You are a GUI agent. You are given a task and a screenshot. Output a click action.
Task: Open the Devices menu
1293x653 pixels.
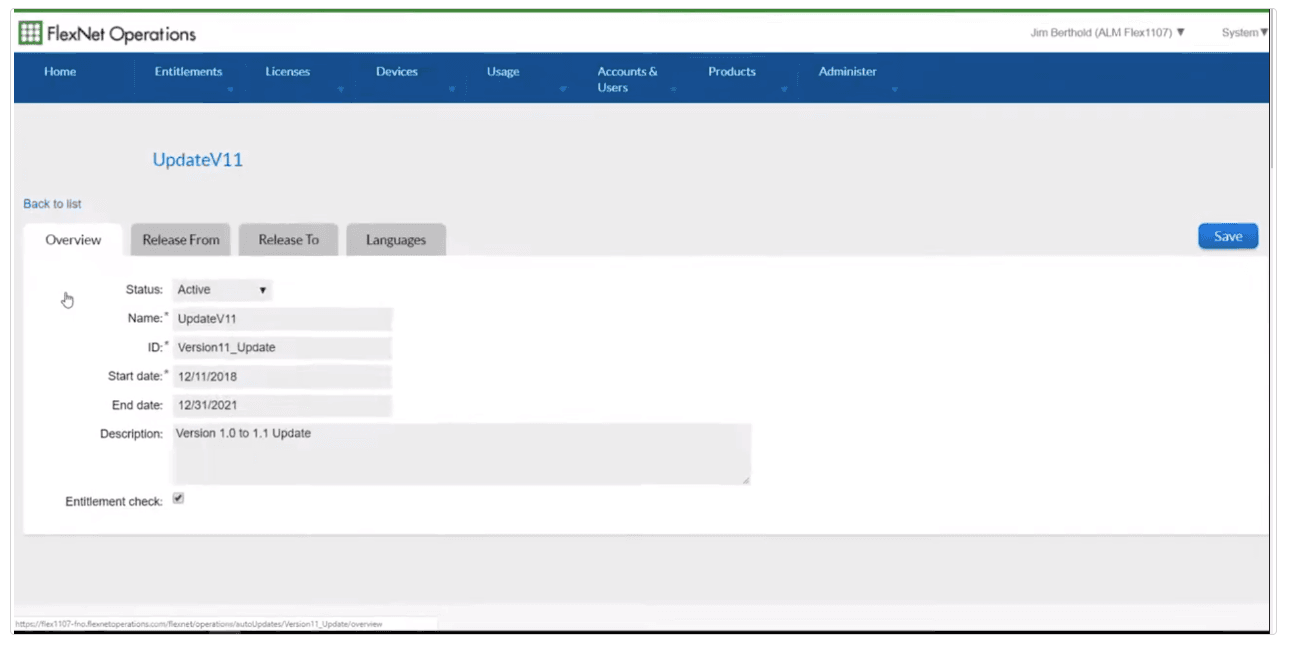[397, 72]
